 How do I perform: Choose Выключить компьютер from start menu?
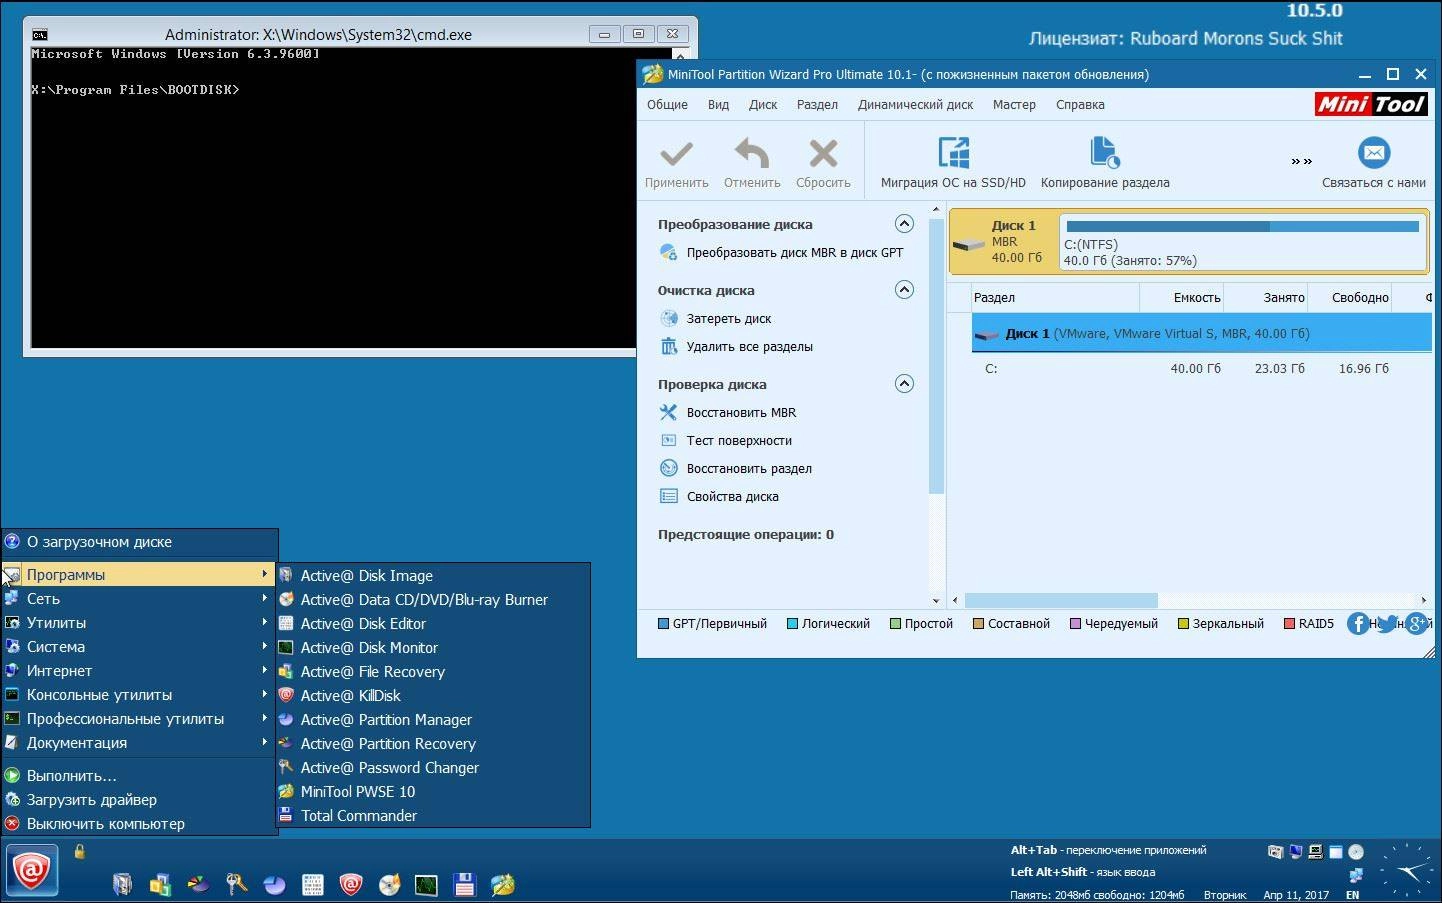pos(140,823)
